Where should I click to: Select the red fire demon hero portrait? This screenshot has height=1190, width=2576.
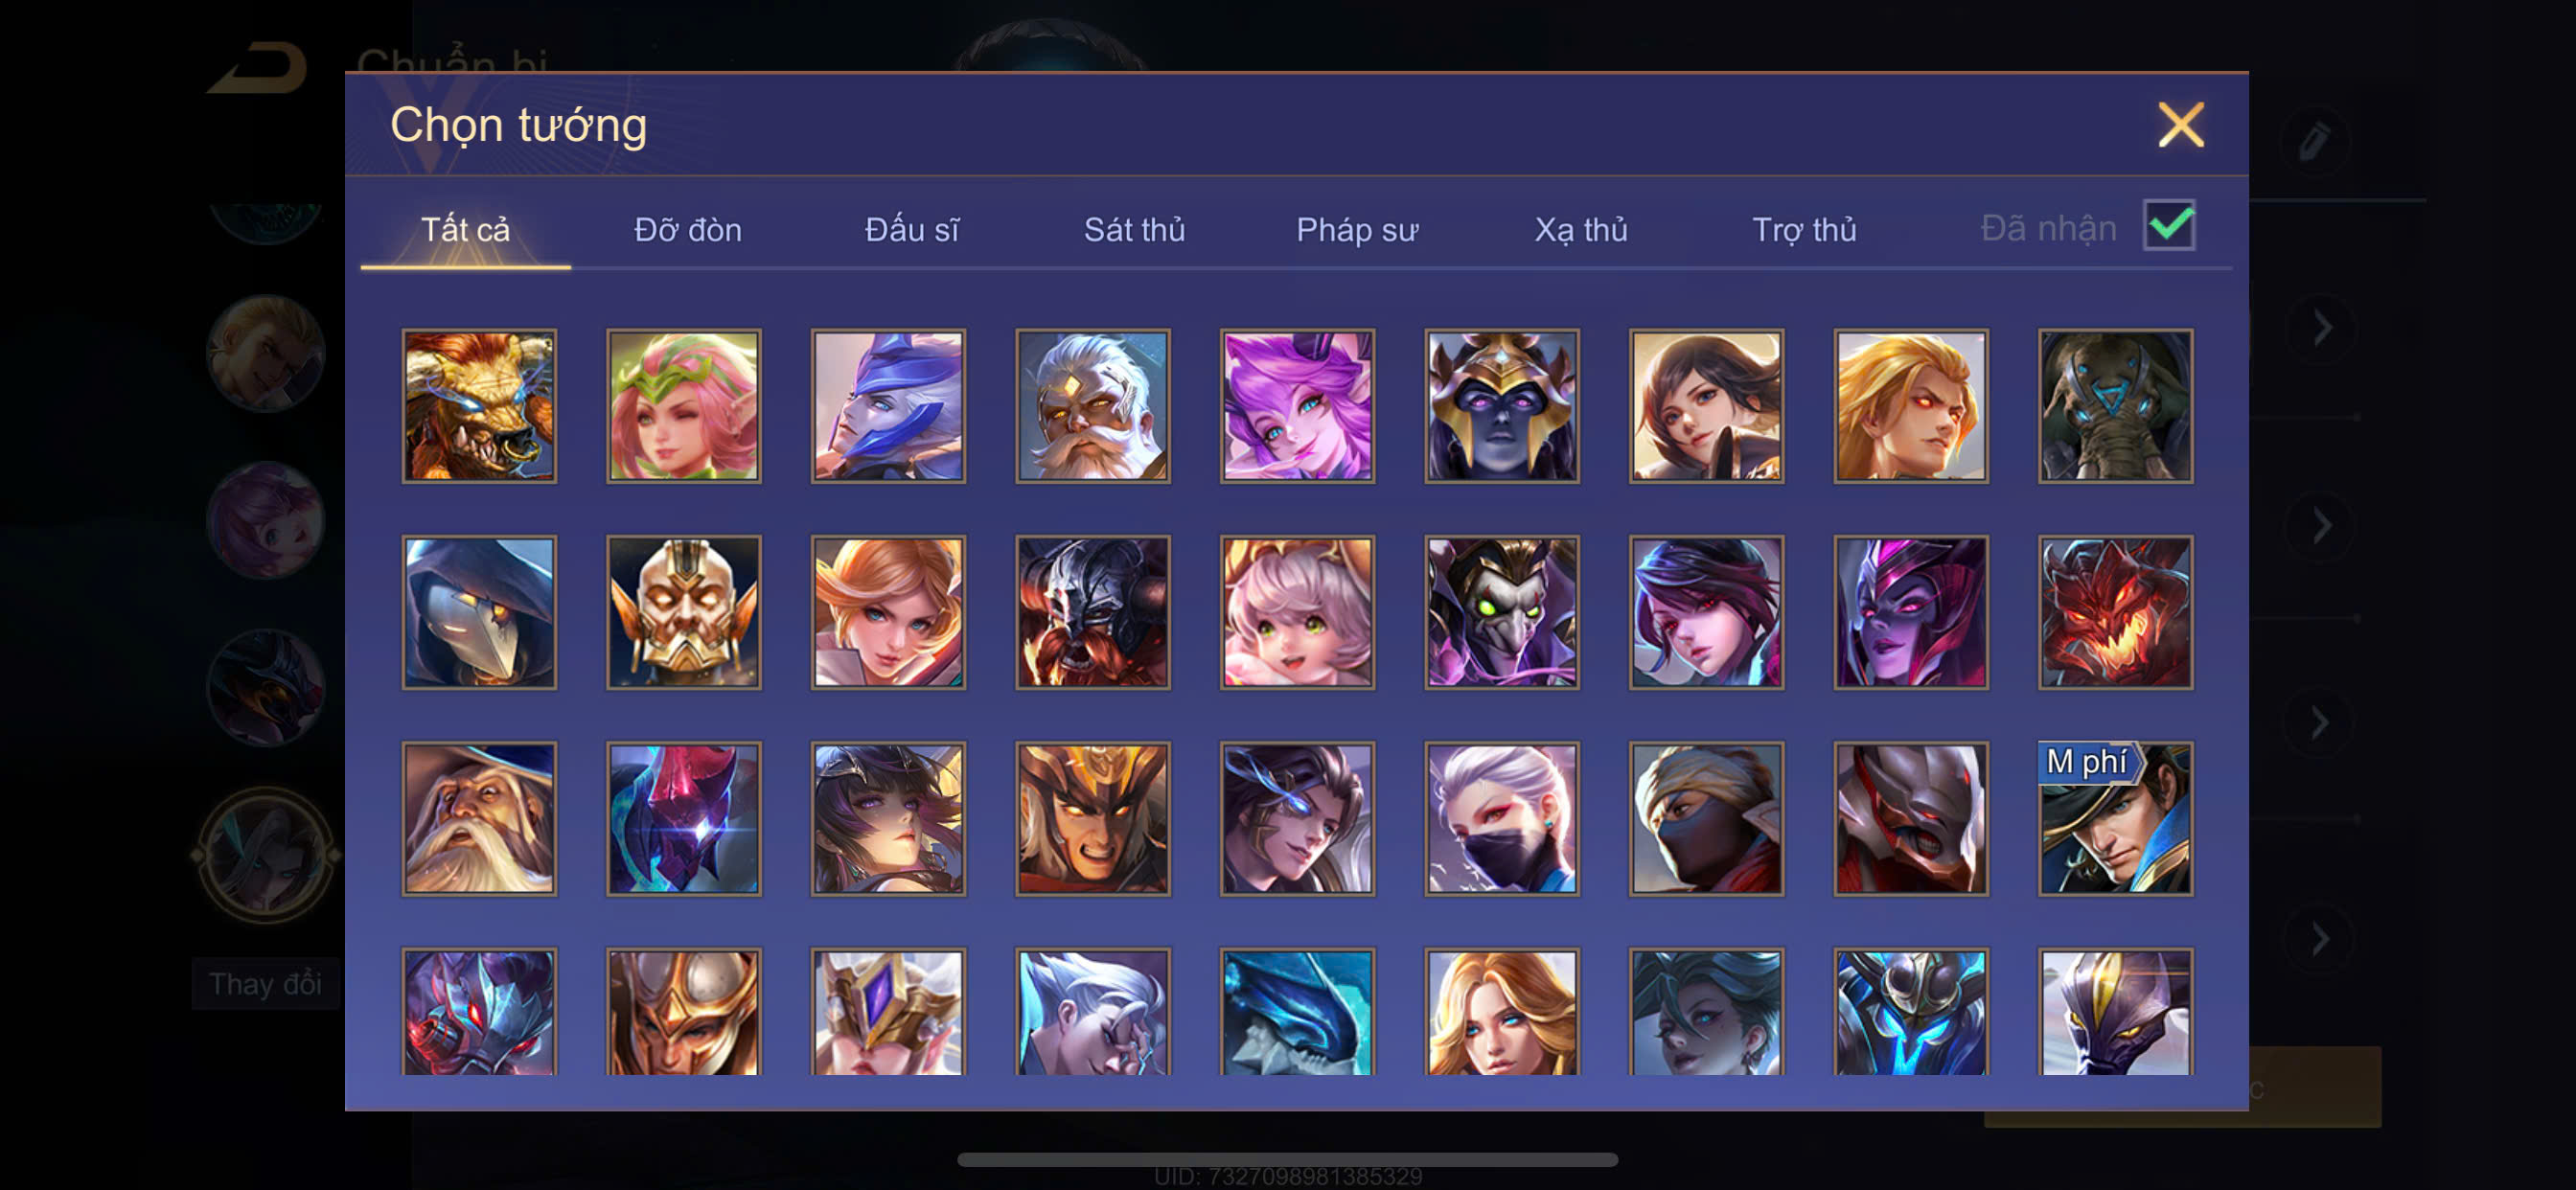pyautogui.click(x=2115, y=612)
